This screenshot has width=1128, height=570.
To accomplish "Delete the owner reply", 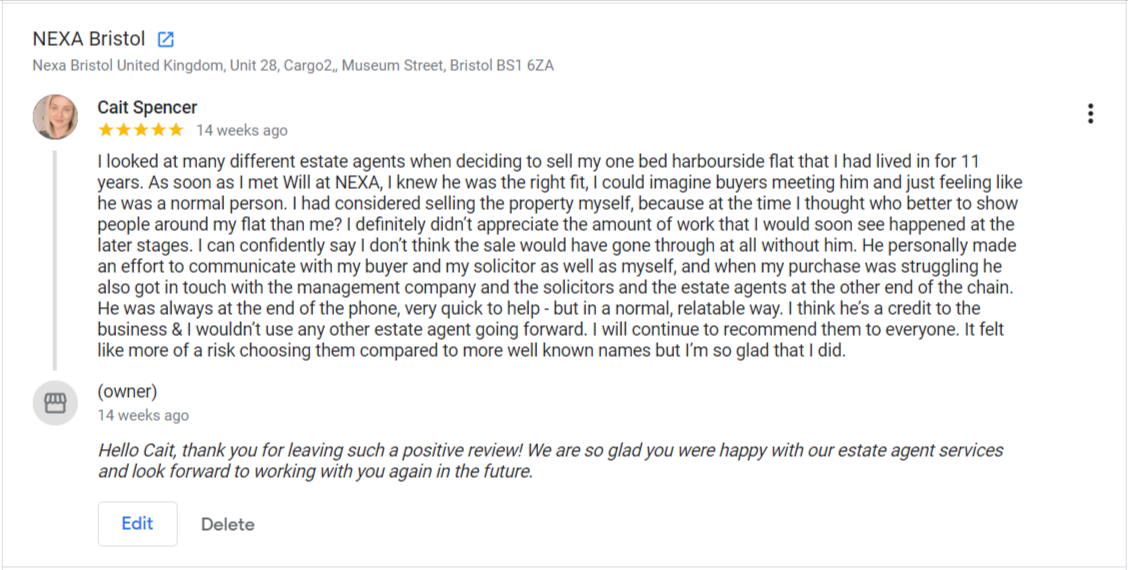I will [228, 524].
